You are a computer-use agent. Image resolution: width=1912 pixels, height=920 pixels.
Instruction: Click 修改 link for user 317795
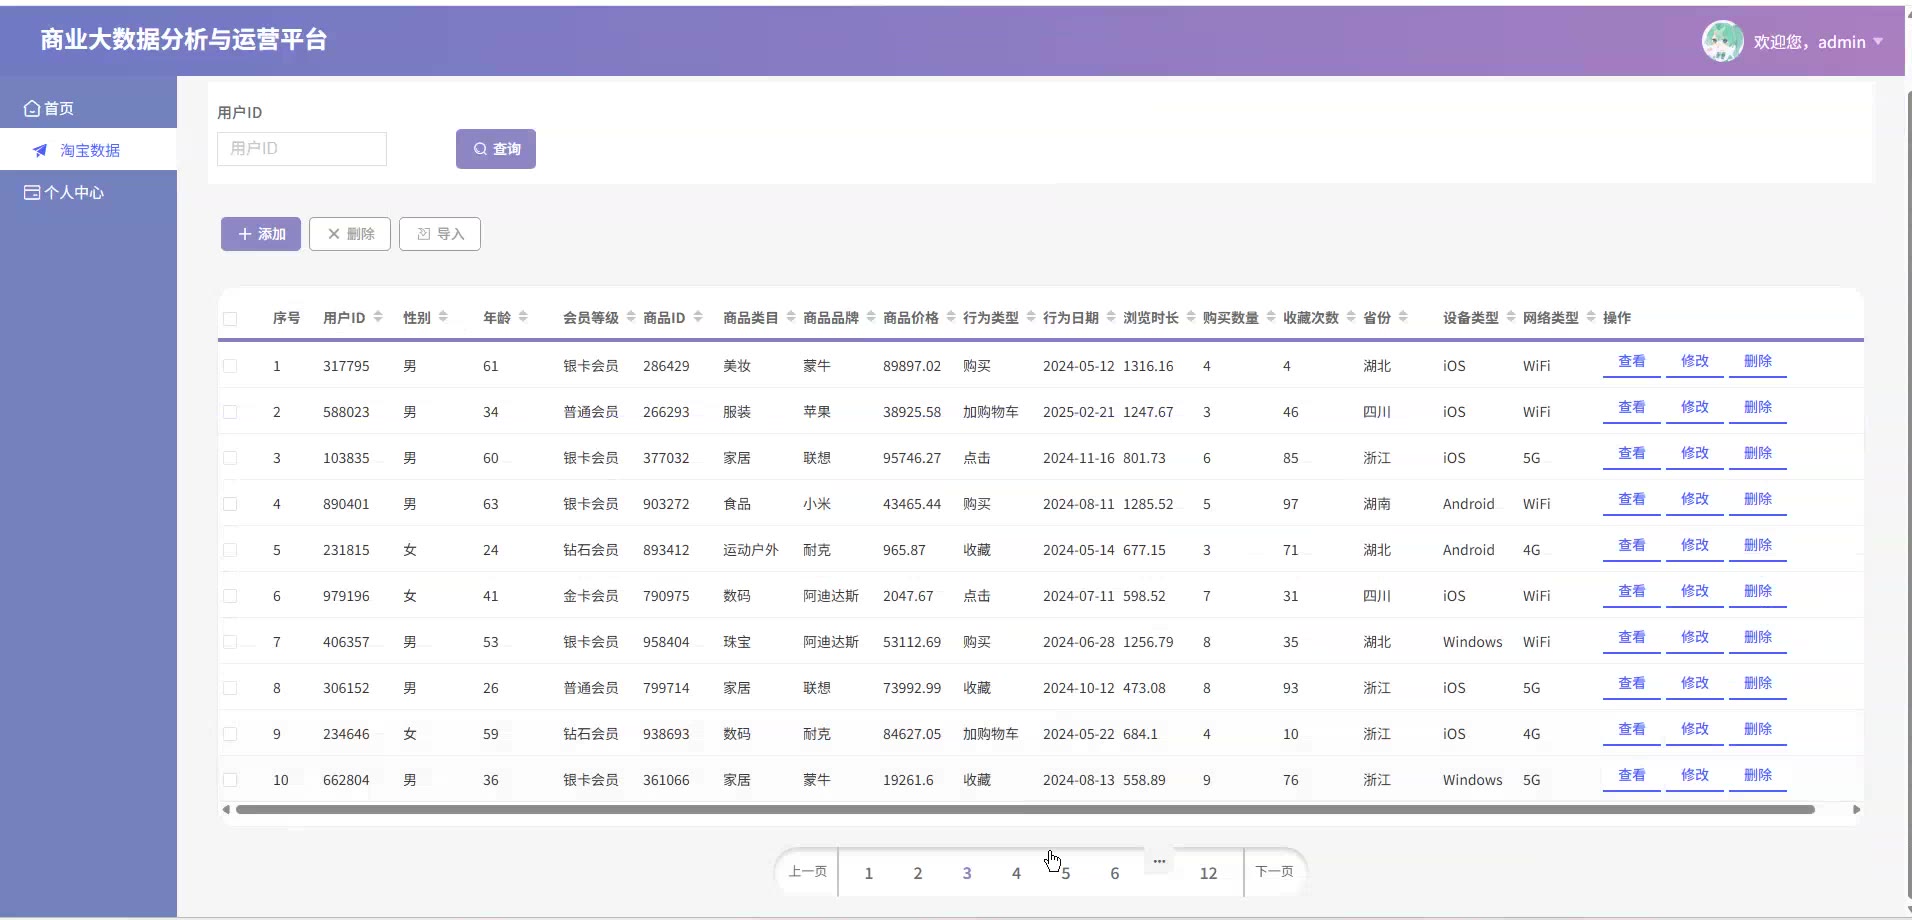(1694, 361)
